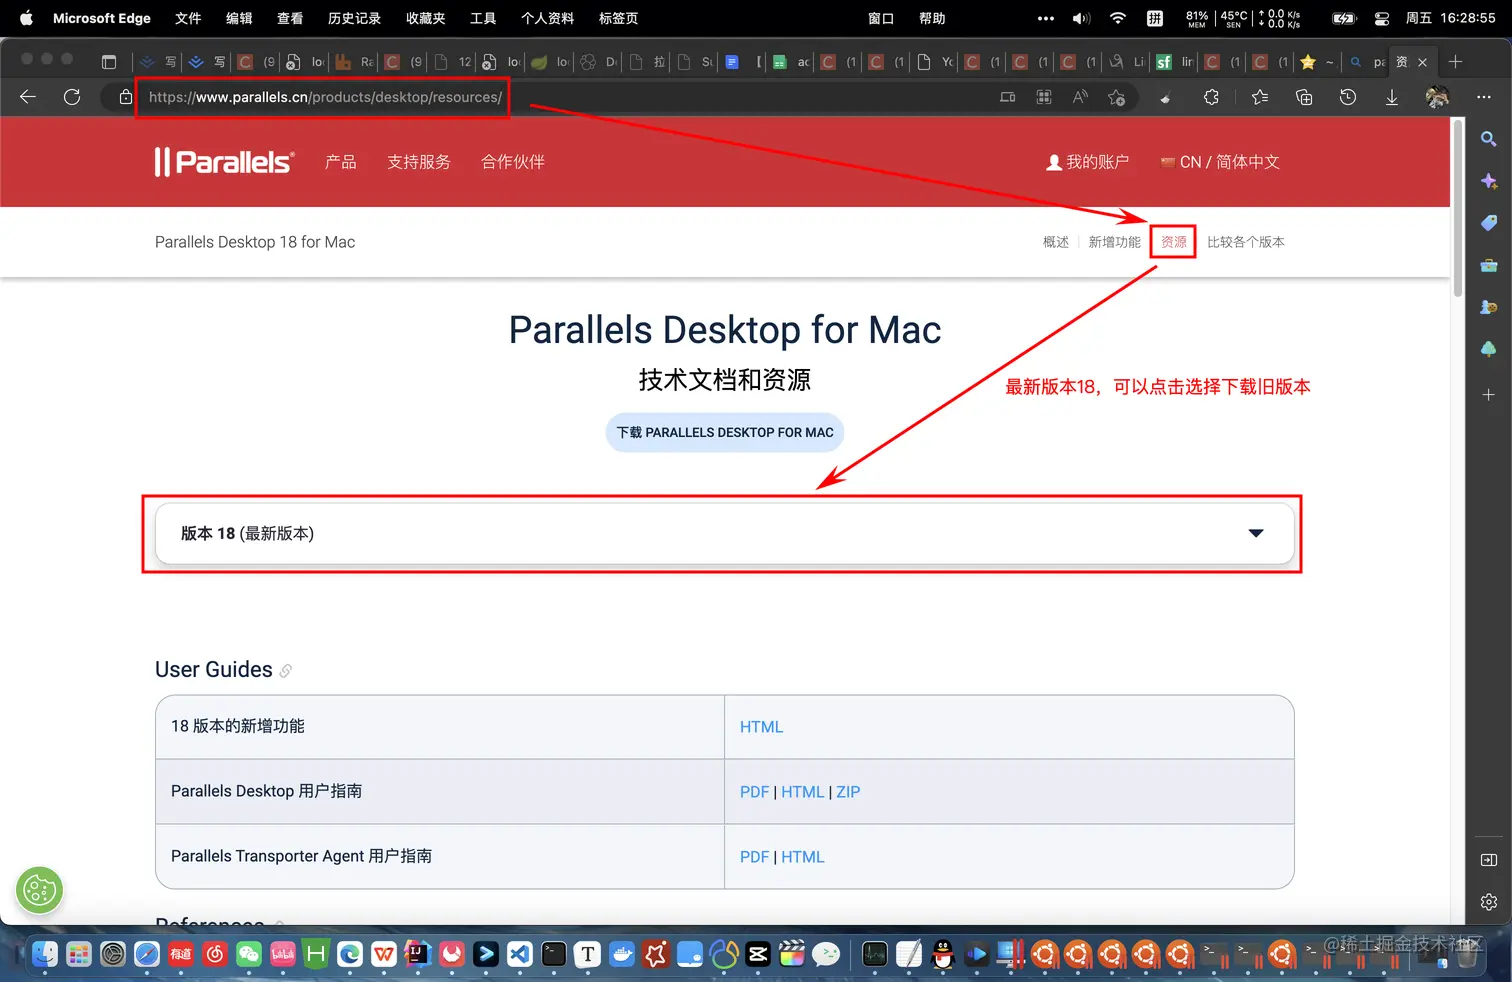Image resolution: width=1512 pixels, height=982 pixels.
Task: Open a new tab with plus button
Action: pyautogui.click(x=1456, y=62)
